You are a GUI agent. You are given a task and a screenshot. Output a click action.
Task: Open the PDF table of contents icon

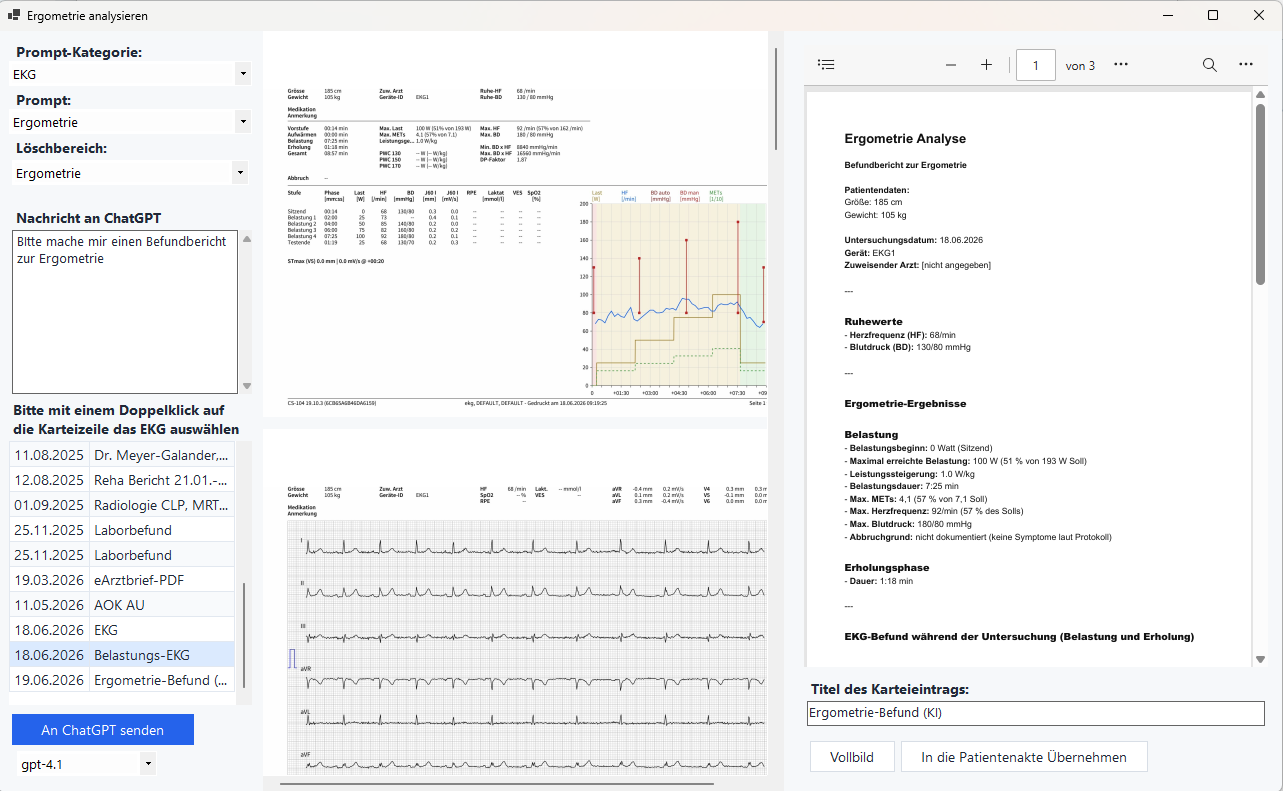click(x=826, y=65)
